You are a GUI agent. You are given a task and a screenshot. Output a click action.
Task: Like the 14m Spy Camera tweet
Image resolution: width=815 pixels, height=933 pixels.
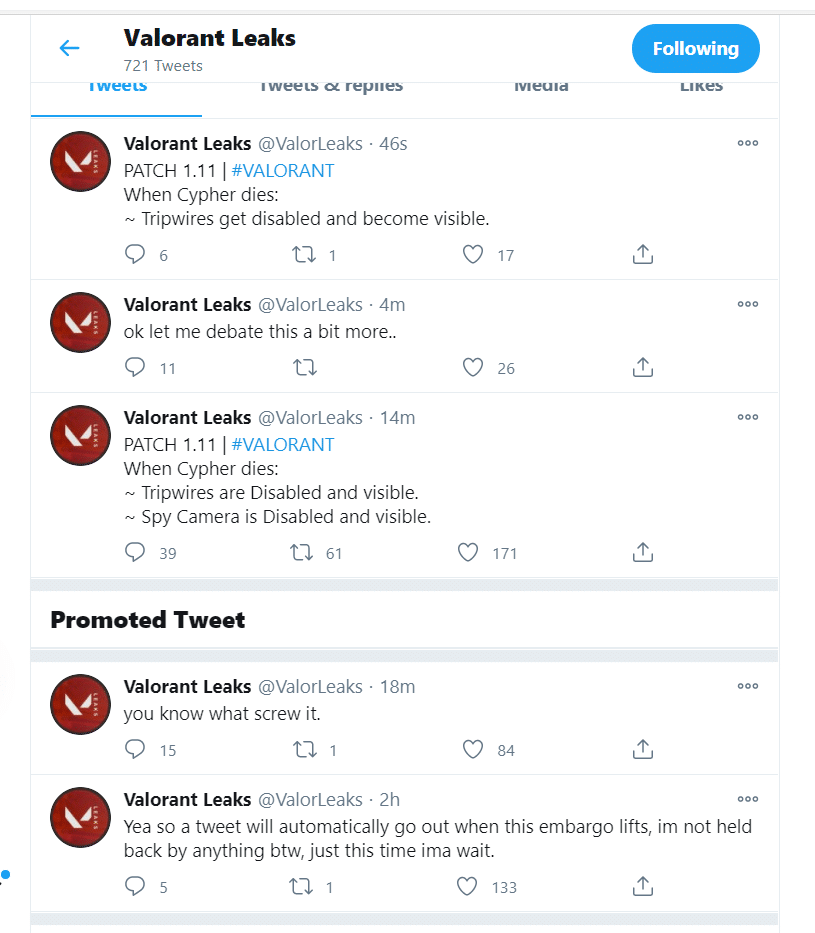(x=467, y=552)
